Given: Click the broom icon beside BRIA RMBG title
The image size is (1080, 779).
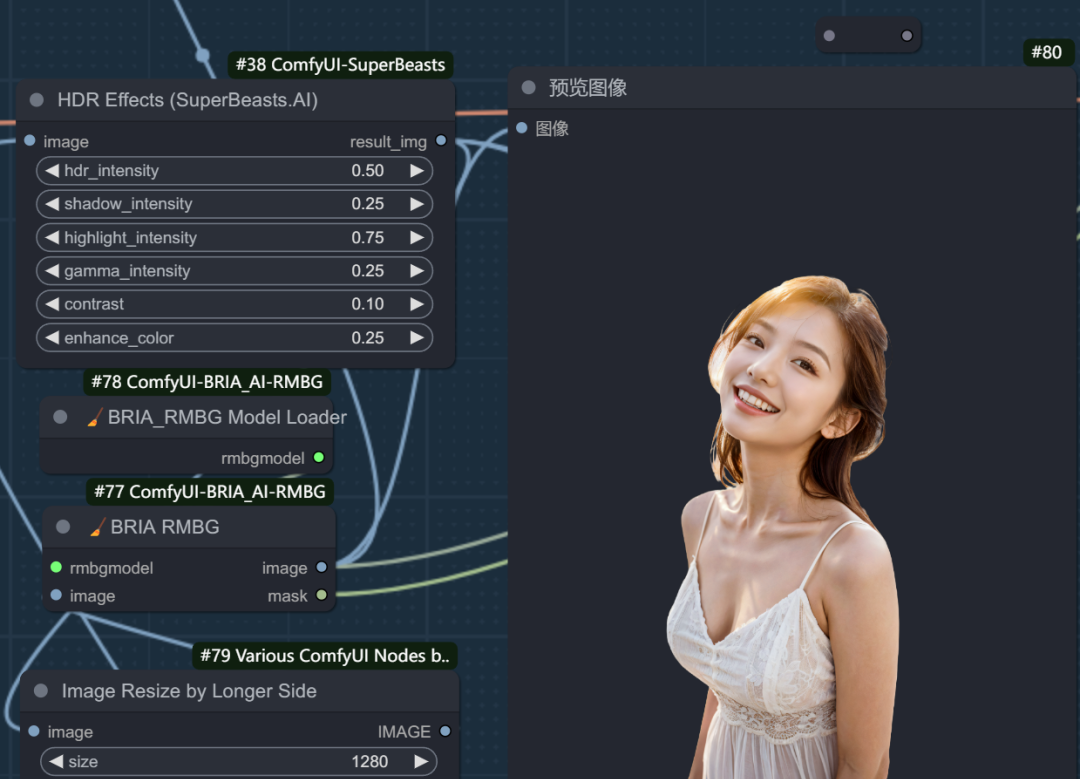Looking at the screenshot, I should pos(98,527).
